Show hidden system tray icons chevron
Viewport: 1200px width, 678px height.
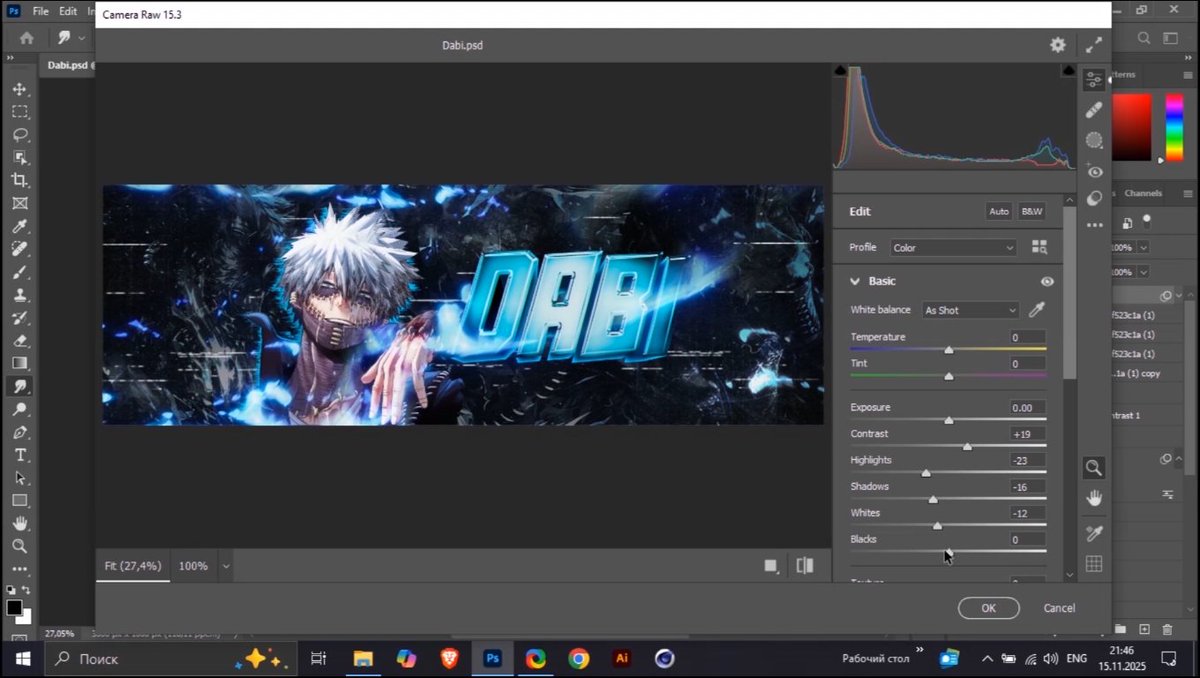(987, 659)
